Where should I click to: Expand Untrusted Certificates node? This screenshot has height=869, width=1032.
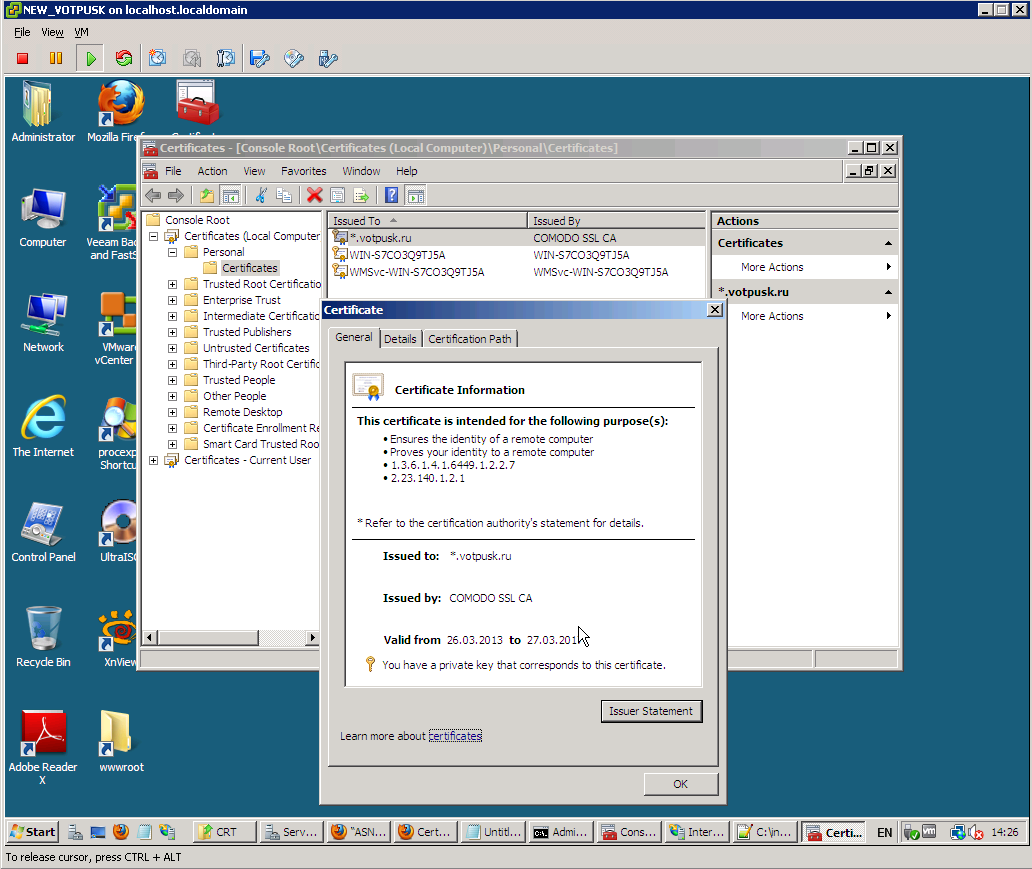[172, 348]
